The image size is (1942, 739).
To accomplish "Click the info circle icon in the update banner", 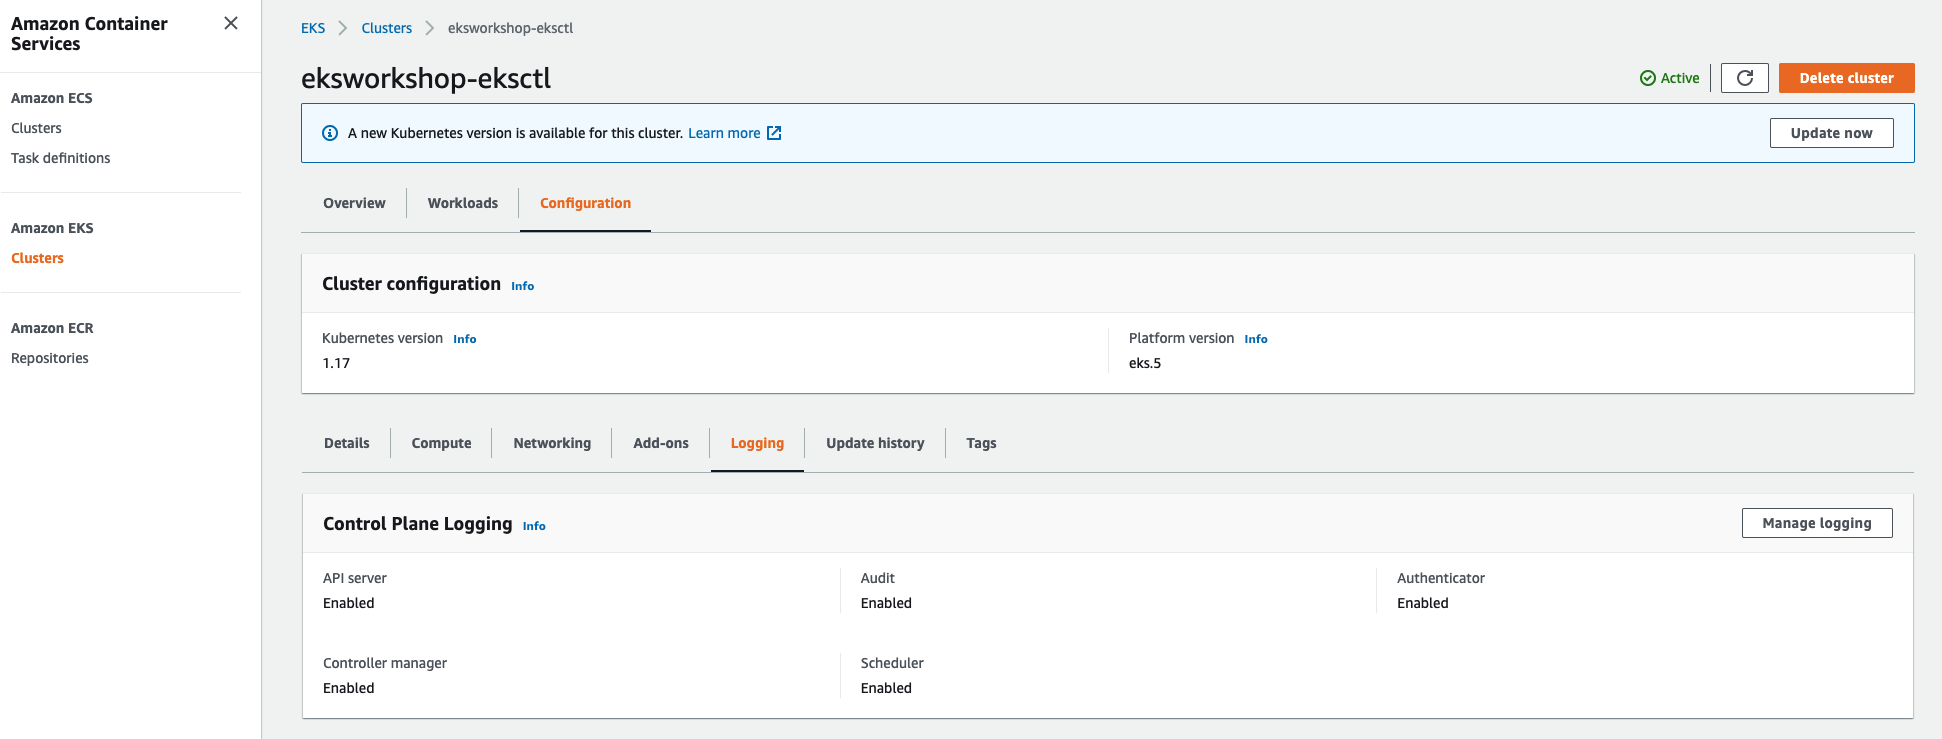I will click(330, 133).
